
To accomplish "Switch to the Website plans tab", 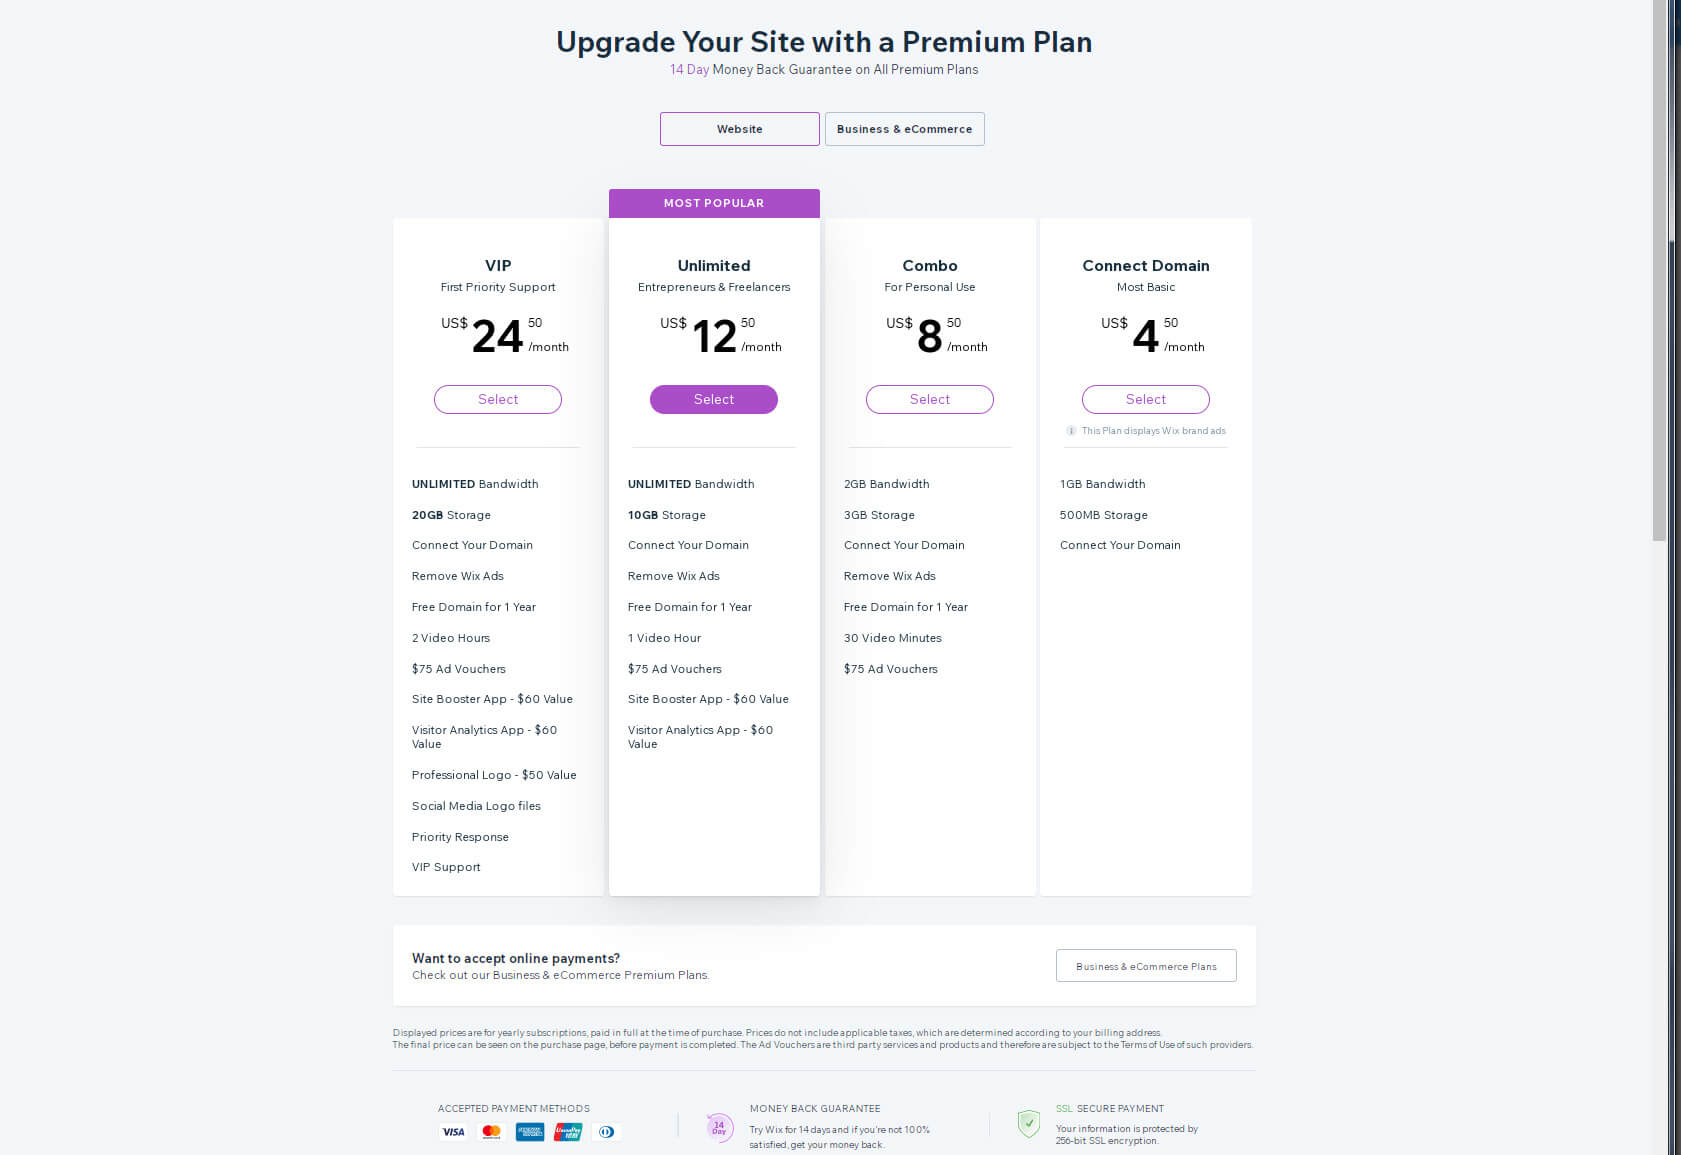I will click(x=739, y=129).
